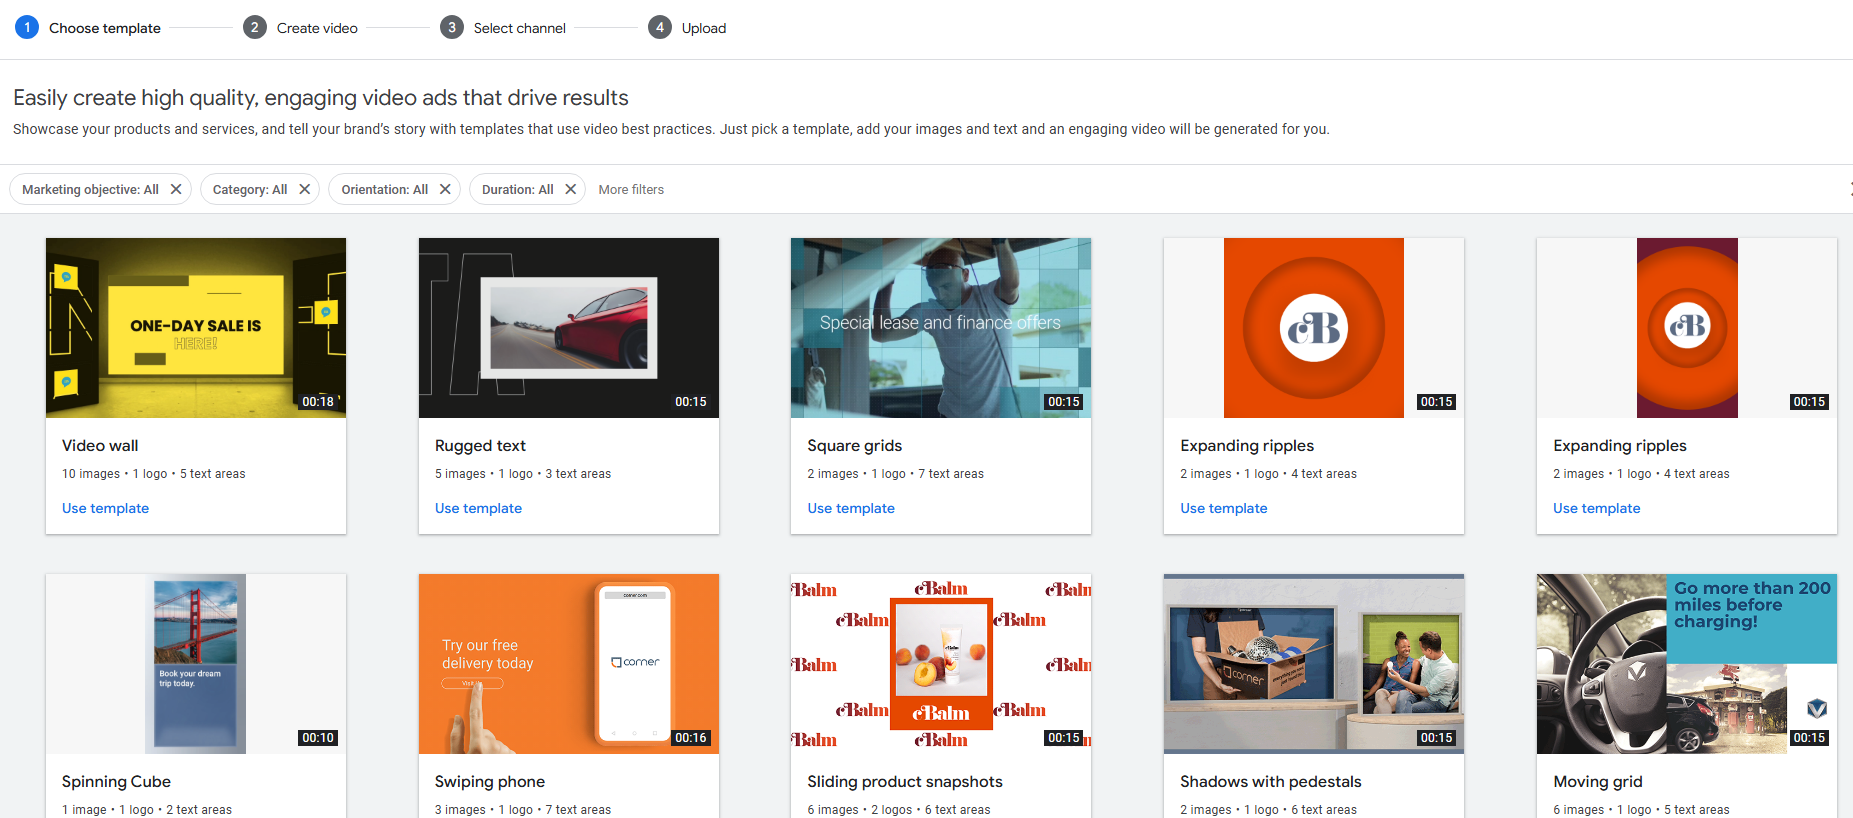Use template for the Square grids card

[851, 508]
